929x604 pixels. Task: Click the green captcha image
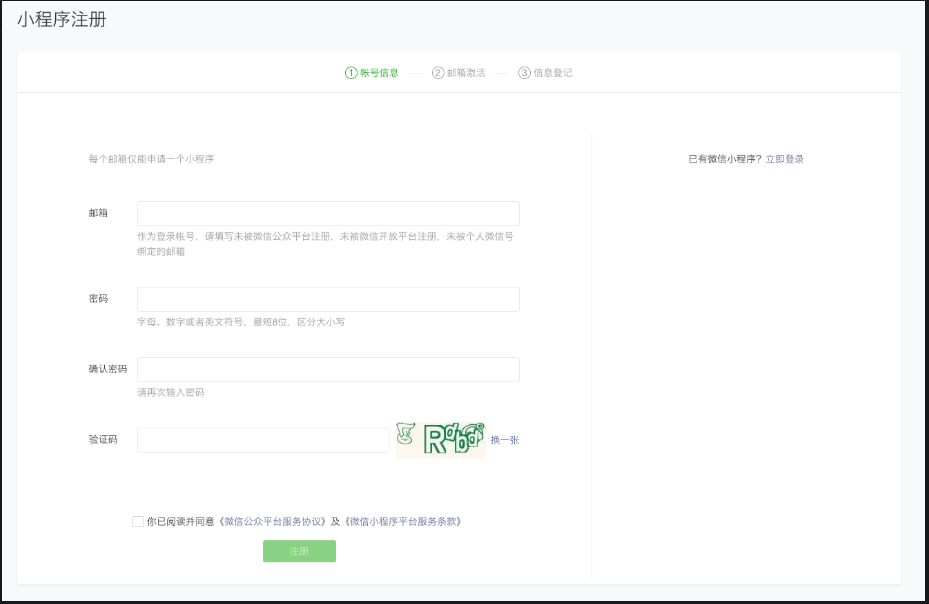(441, 440)
